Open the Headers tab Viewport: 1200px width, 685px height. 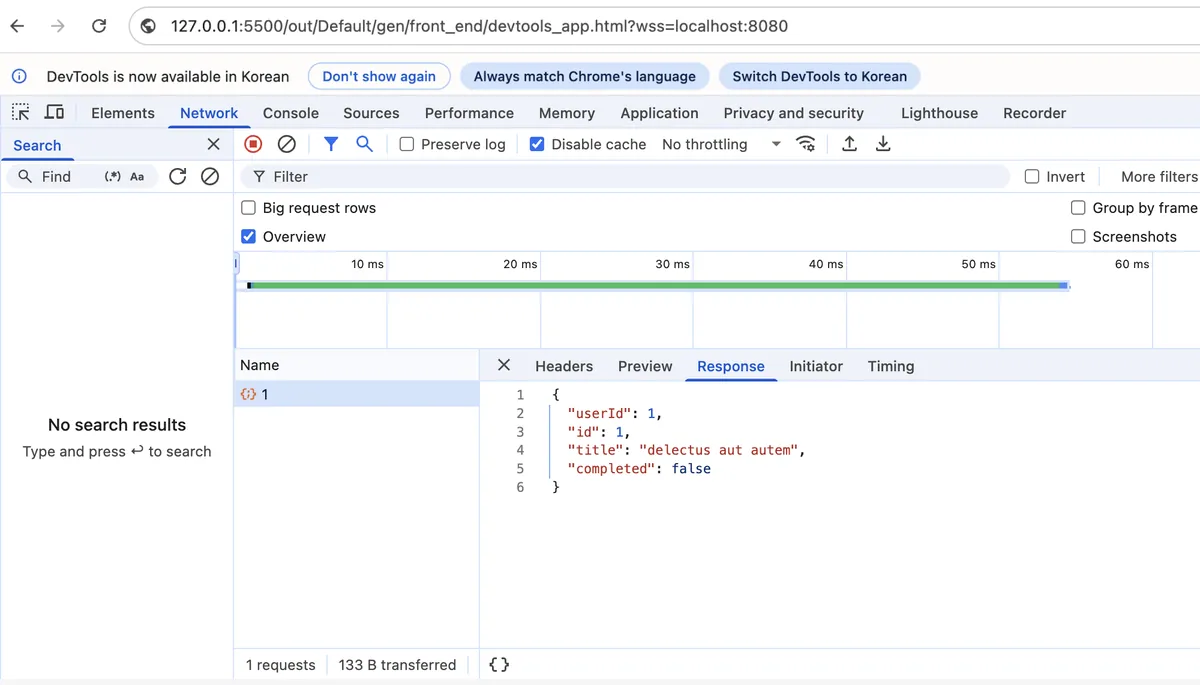click(564, 366)
